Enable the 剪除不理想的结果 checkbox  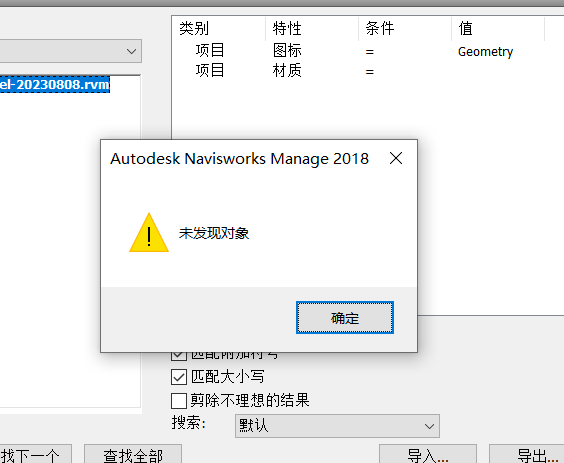(x=179, y=400)
